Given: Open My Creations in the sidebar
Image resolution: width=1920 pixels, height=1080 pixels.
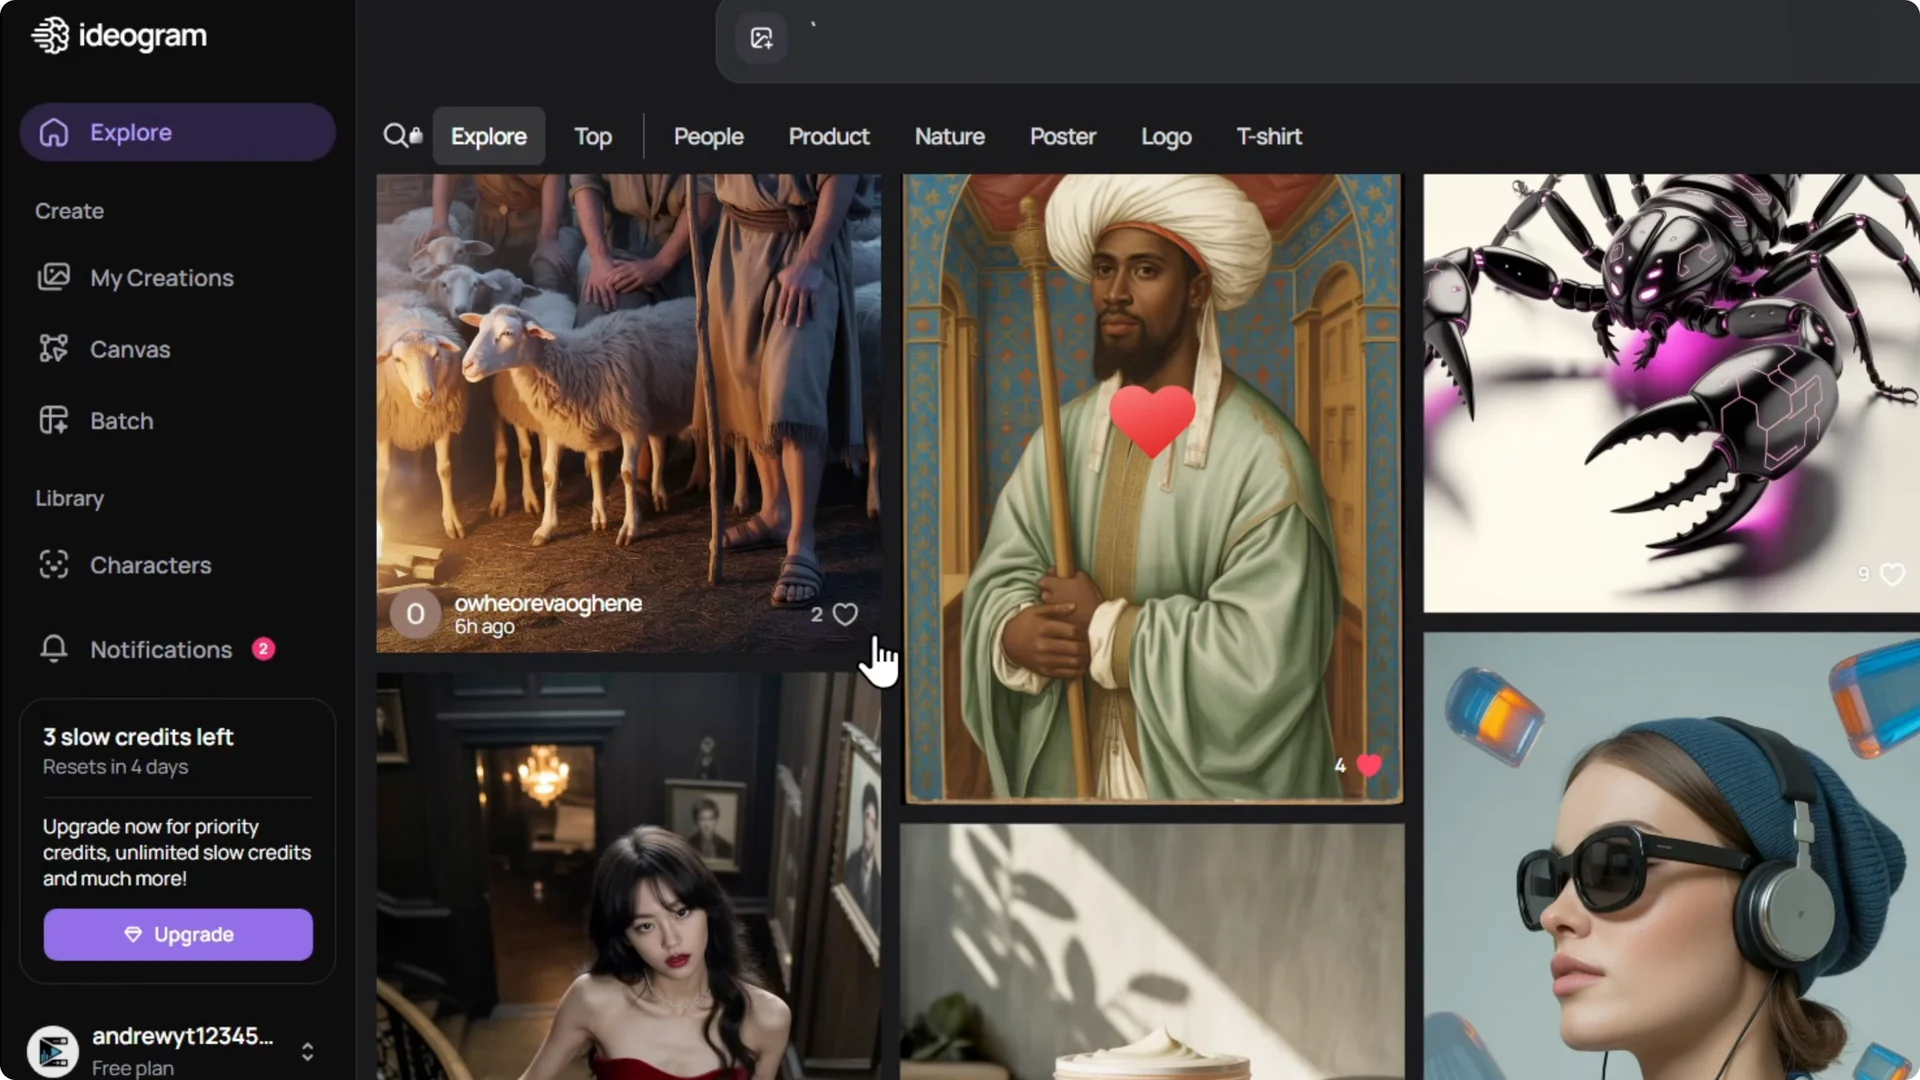Looking at the screenshot, I should click(161, 278).
